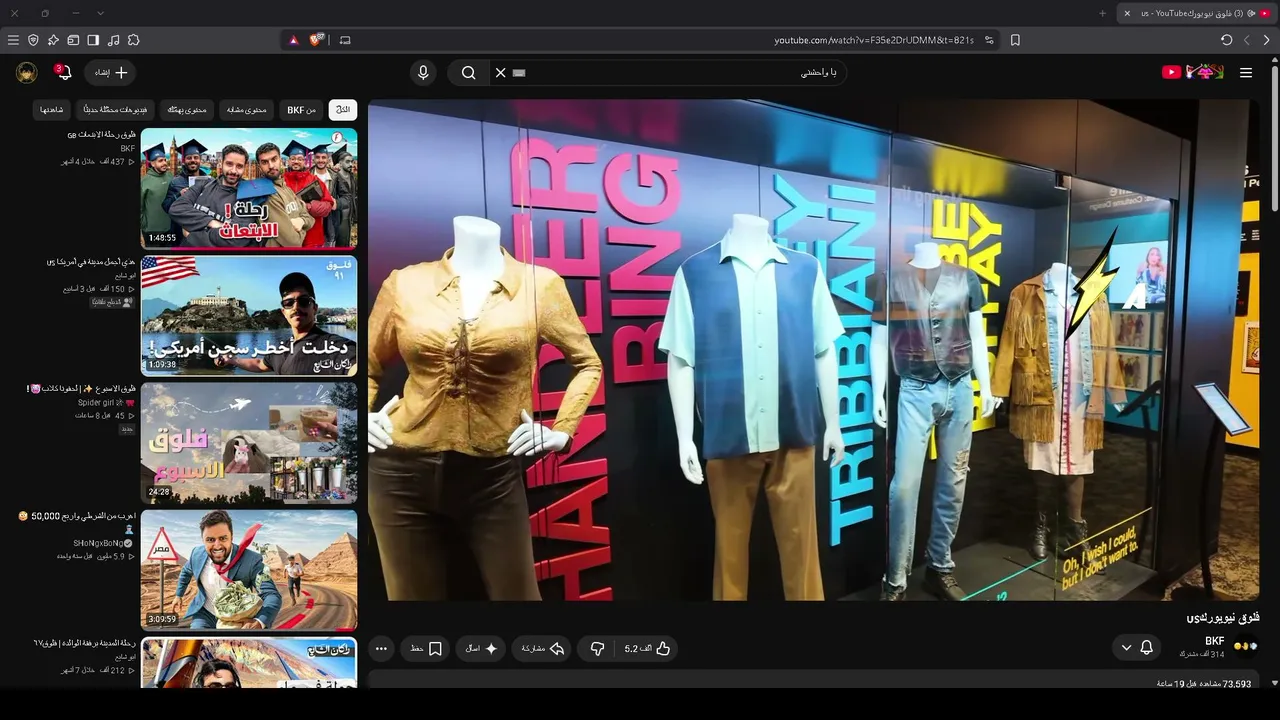Open the account avatar menu

point(27,72)
